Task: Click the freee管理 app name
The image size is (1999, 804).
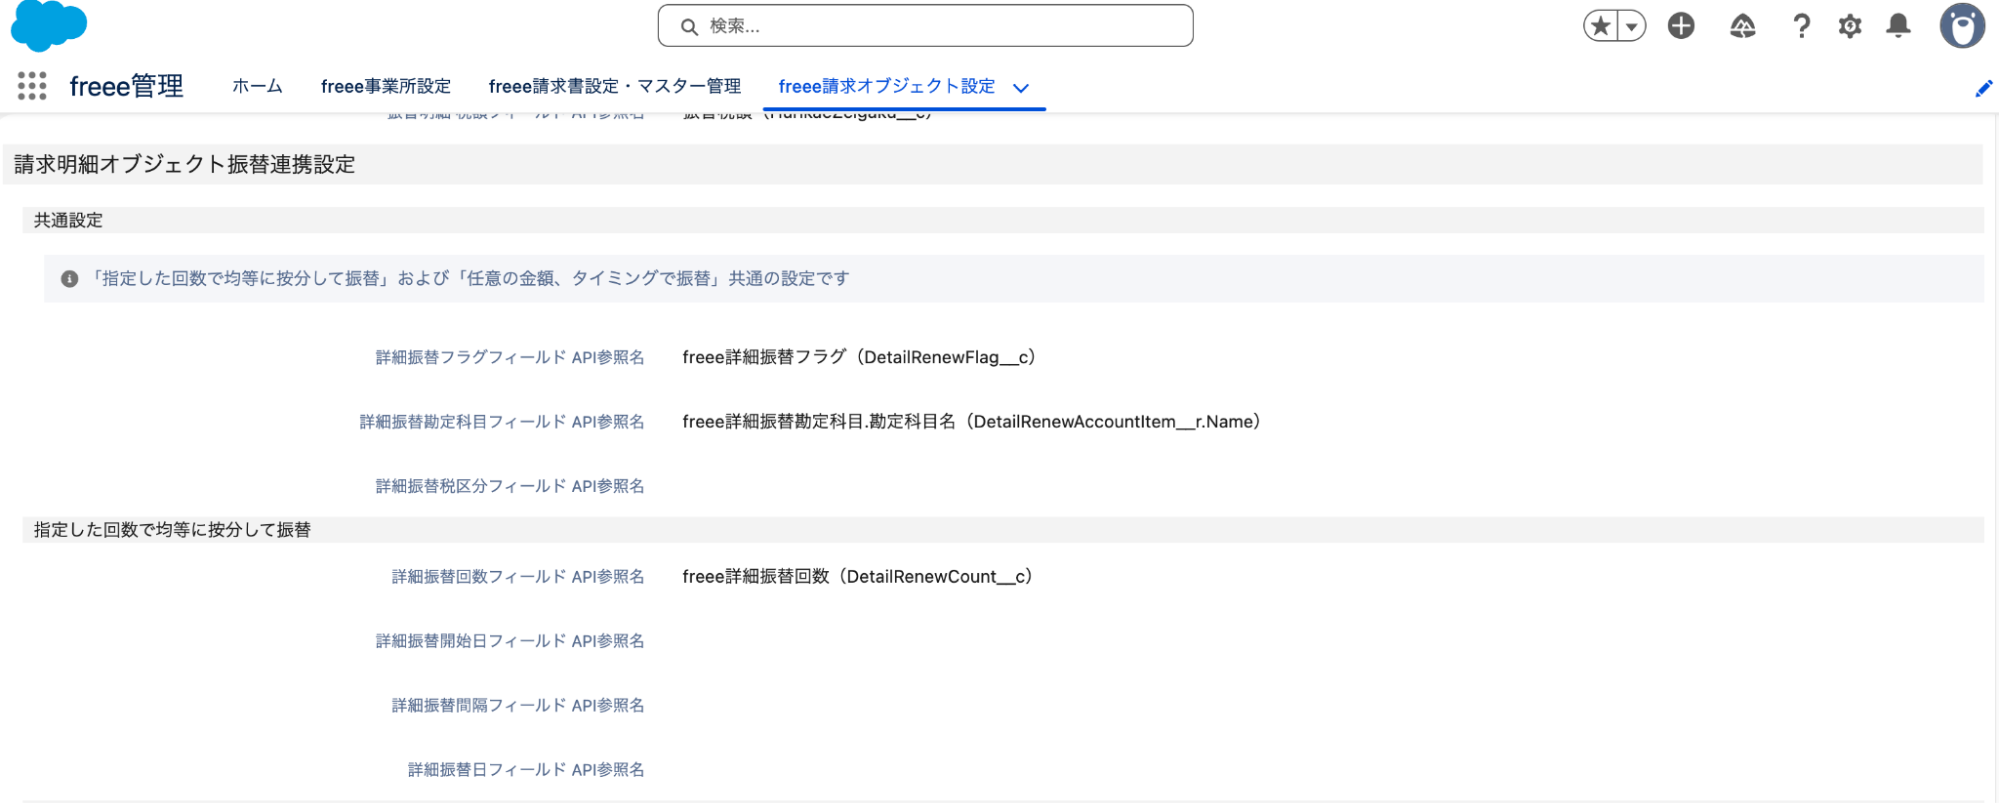Action: coord(127,86)
